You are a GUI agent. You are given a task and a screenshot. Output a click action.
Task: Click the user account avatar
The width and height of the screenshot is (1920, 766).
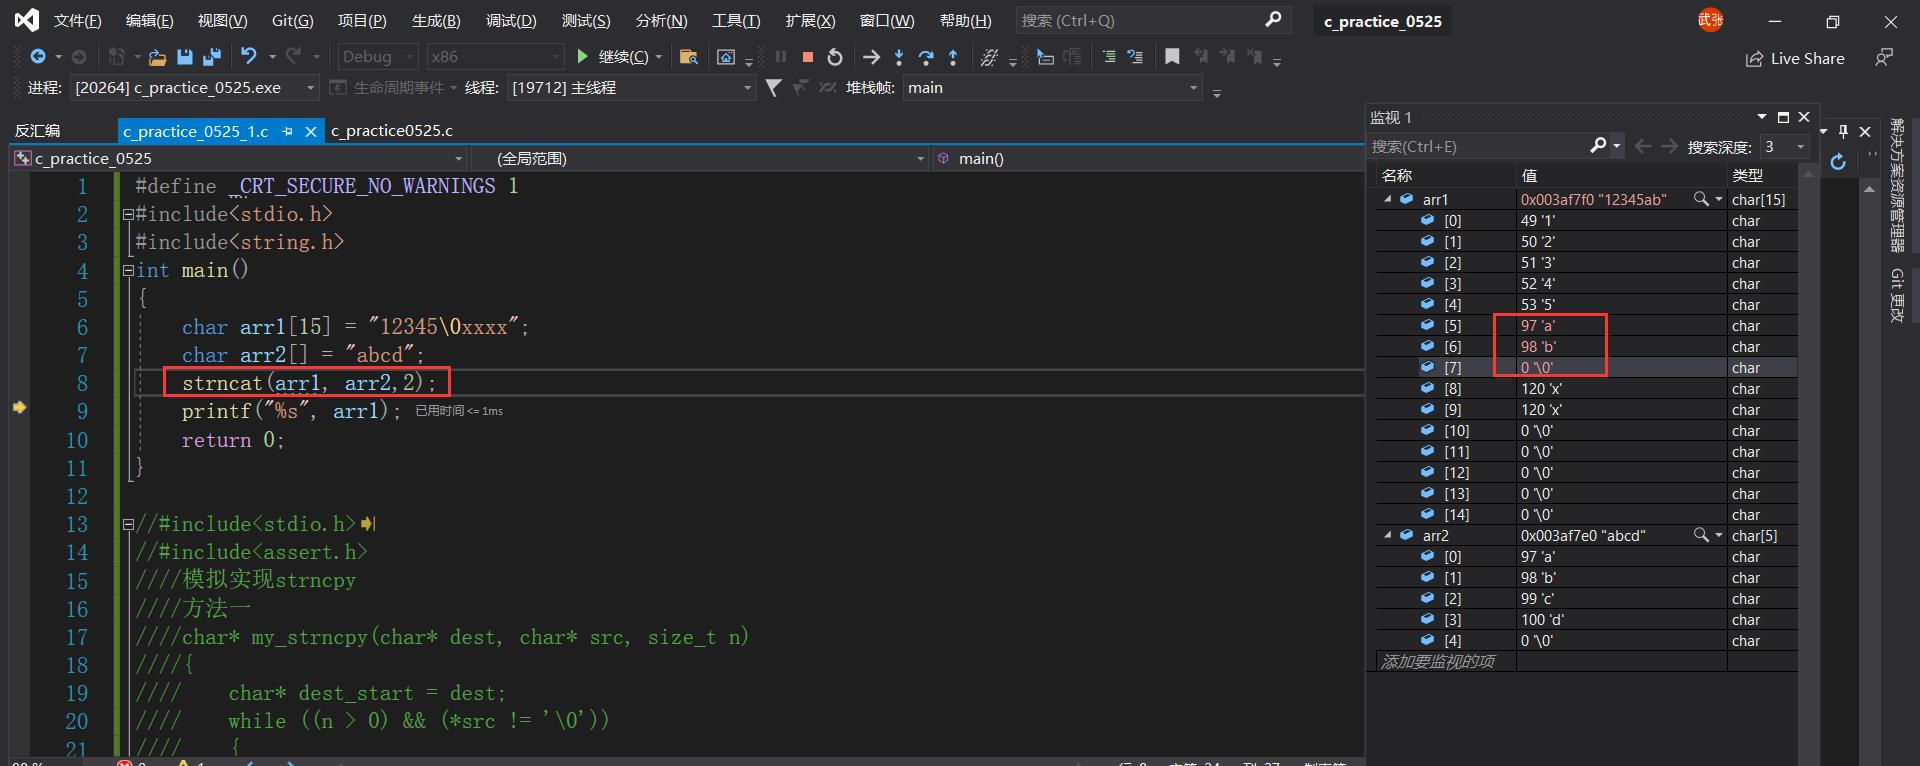tap(1710, 20)
